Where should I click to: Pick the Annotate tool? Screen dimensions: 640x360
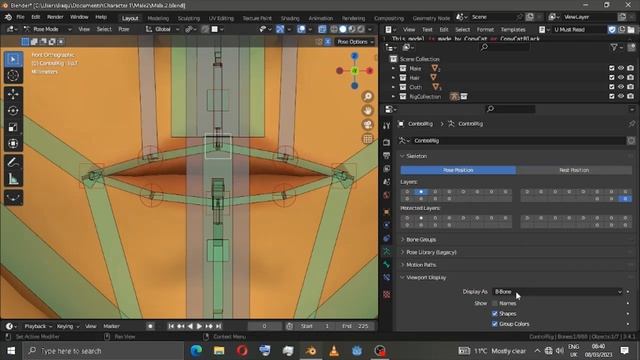pos(13,162)
